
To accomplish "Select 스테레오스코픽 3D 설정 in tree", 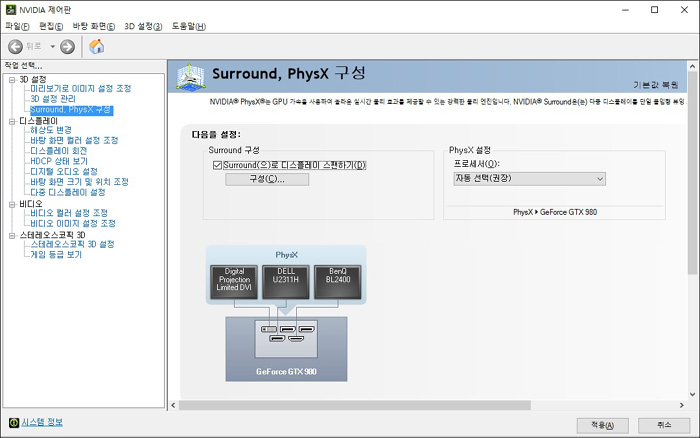I will click(72, 244).
